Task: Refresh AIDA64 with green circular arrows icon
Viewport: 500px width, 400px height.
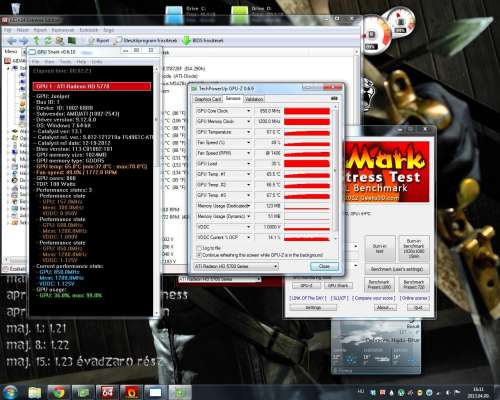Action: point(48,41)
